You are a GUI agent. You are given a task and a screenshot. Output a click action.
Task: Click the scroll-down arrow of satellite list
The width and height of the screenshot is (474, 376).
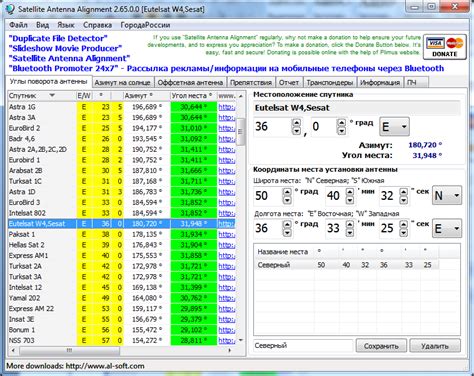click(241, 340)
